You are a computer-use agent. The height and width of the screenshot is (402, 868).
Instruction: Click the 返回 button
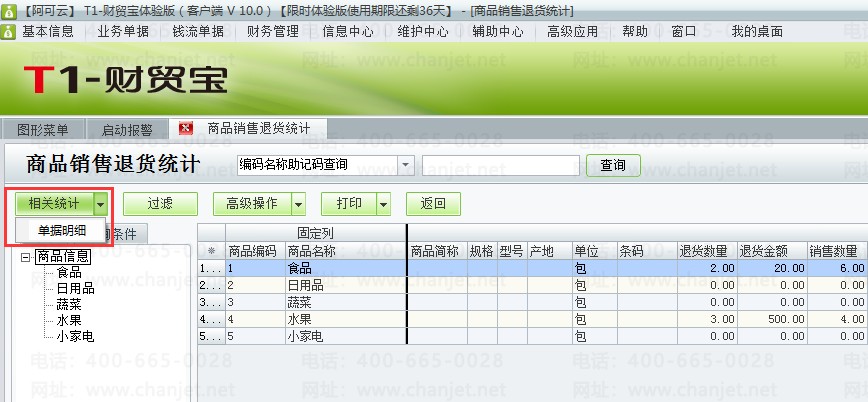pos(433,204)
